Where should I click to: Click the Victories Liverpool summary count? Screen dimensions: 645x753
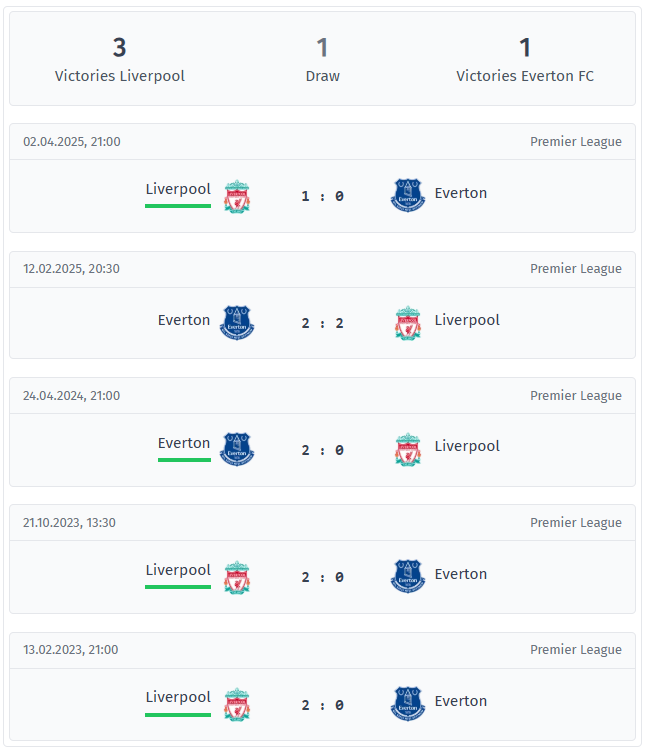pos(120,48)
